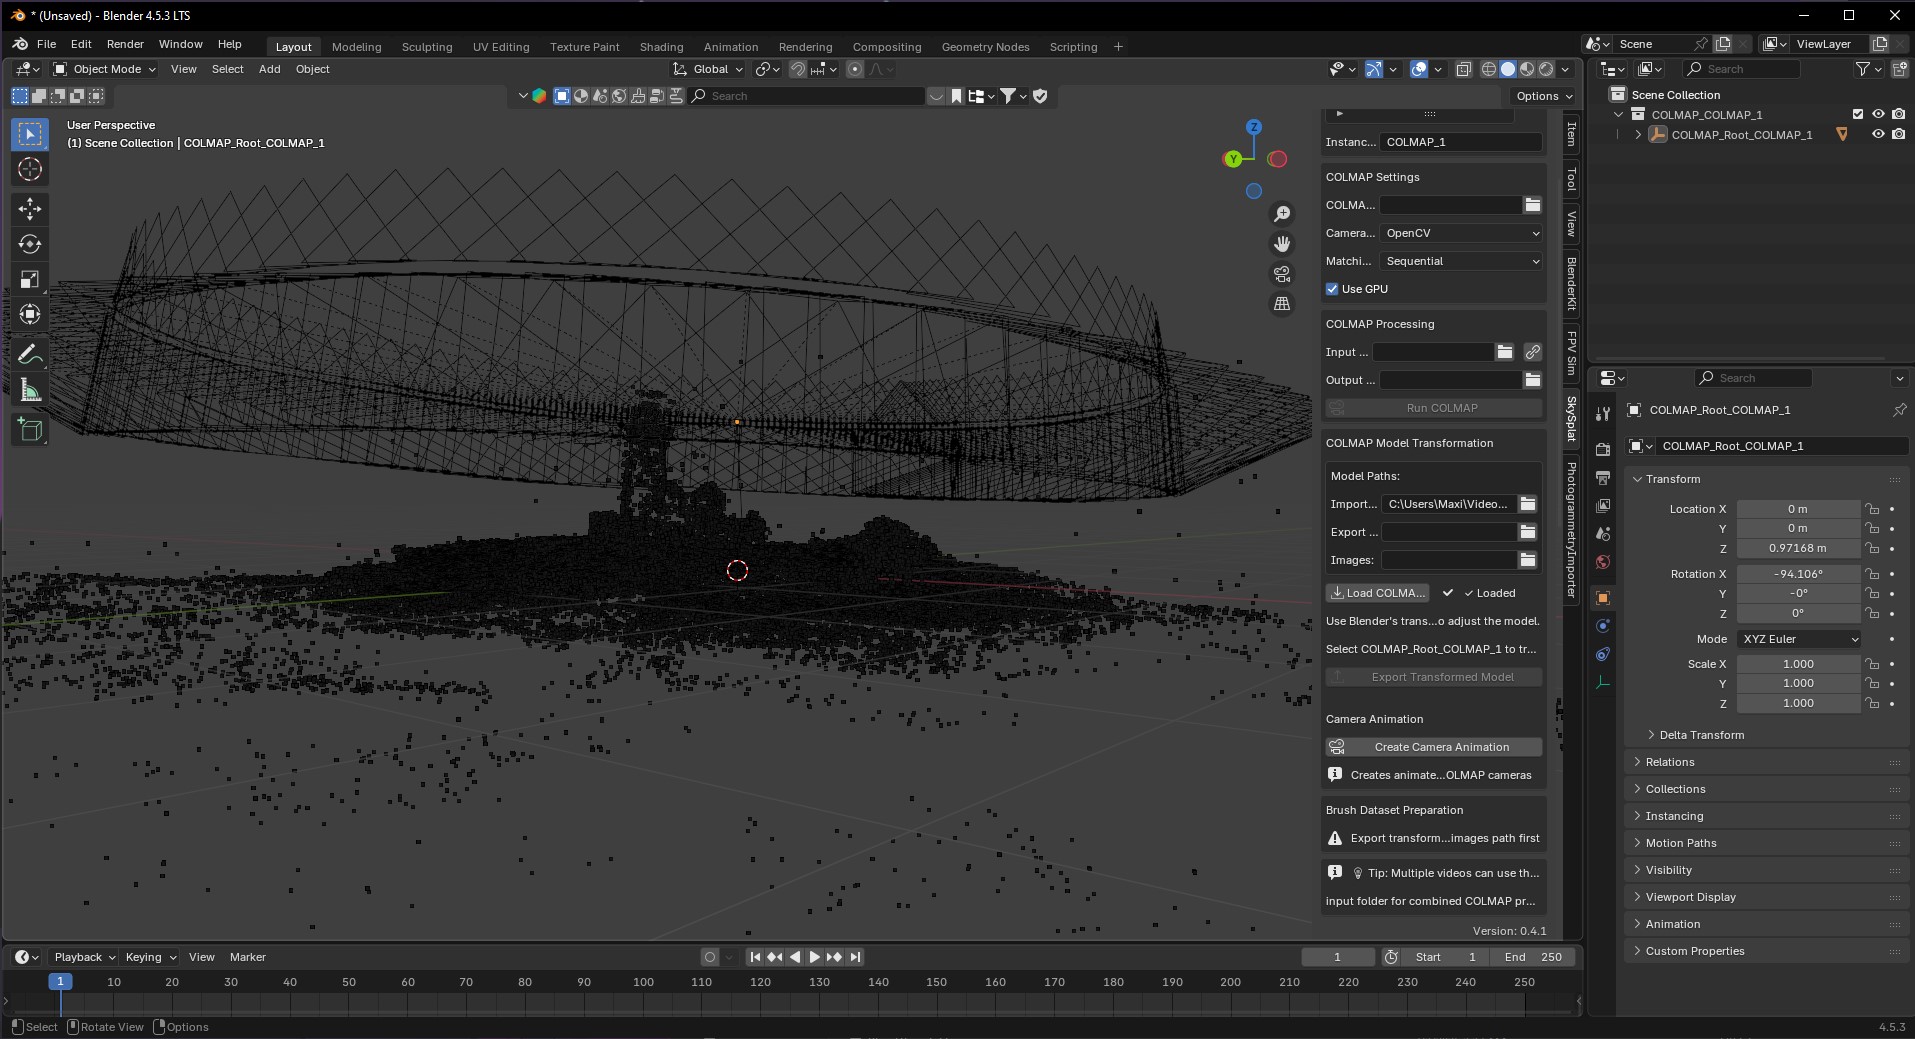Choose the Cursor tool

(x=30, y=170)
